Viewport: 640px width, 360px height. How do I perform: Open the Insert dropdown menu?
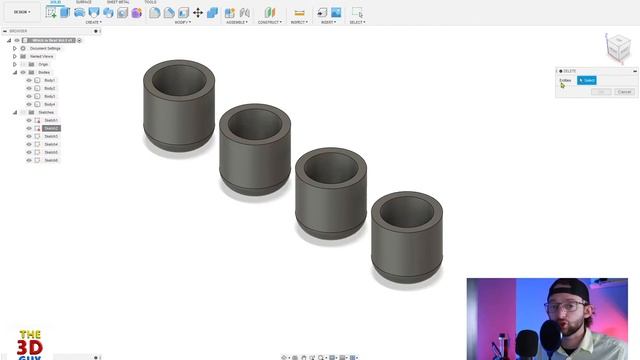[x=329, y=22]
